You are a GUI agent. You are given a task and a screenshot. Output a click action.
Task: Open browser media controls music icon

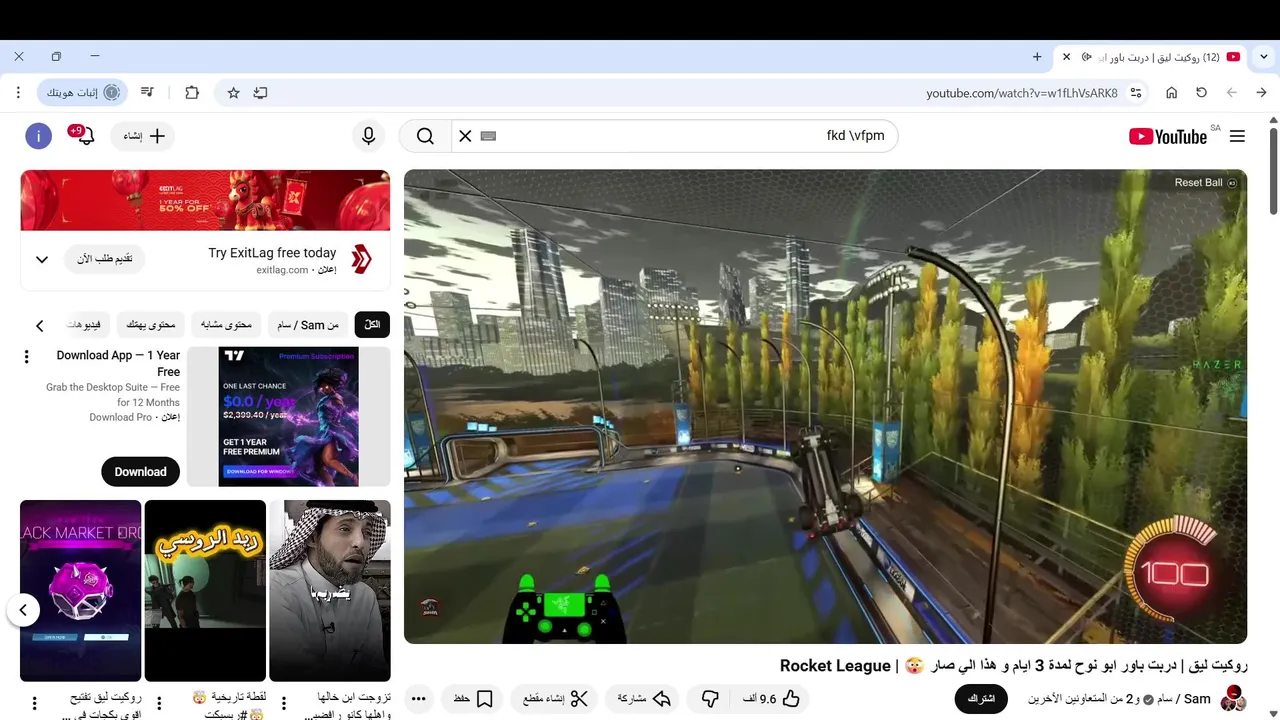coord(147,92)
